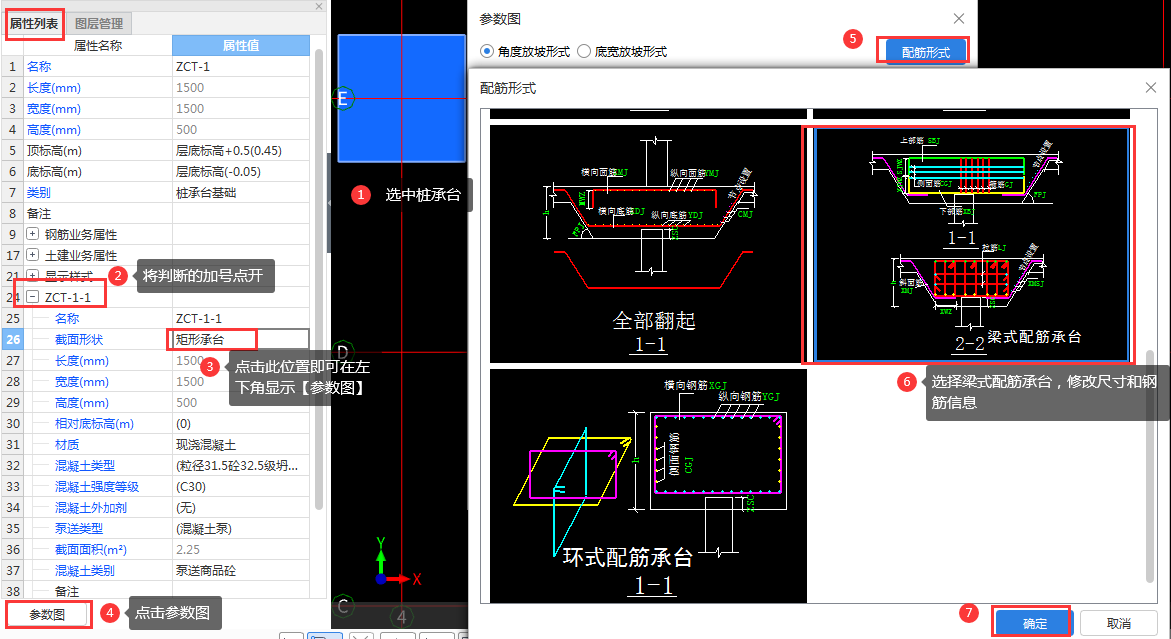Expand the 土建业务属性 group
The image size is (1171, 639).
32,255
